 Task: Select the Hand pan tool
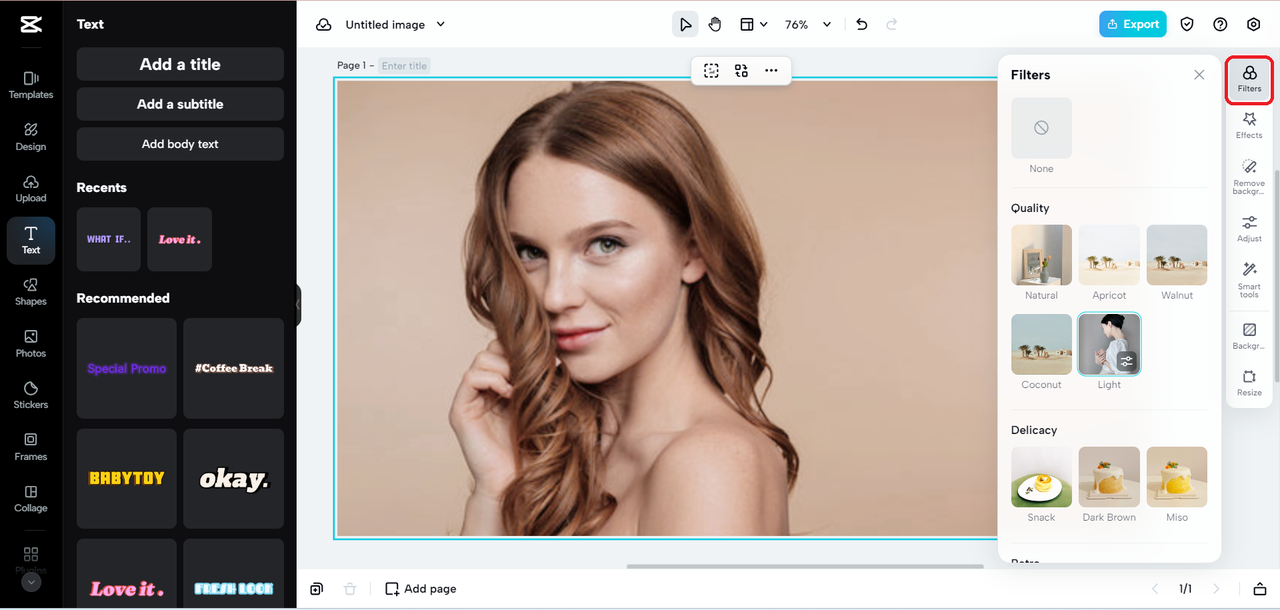pyautogui.click(x=715, y=25)
